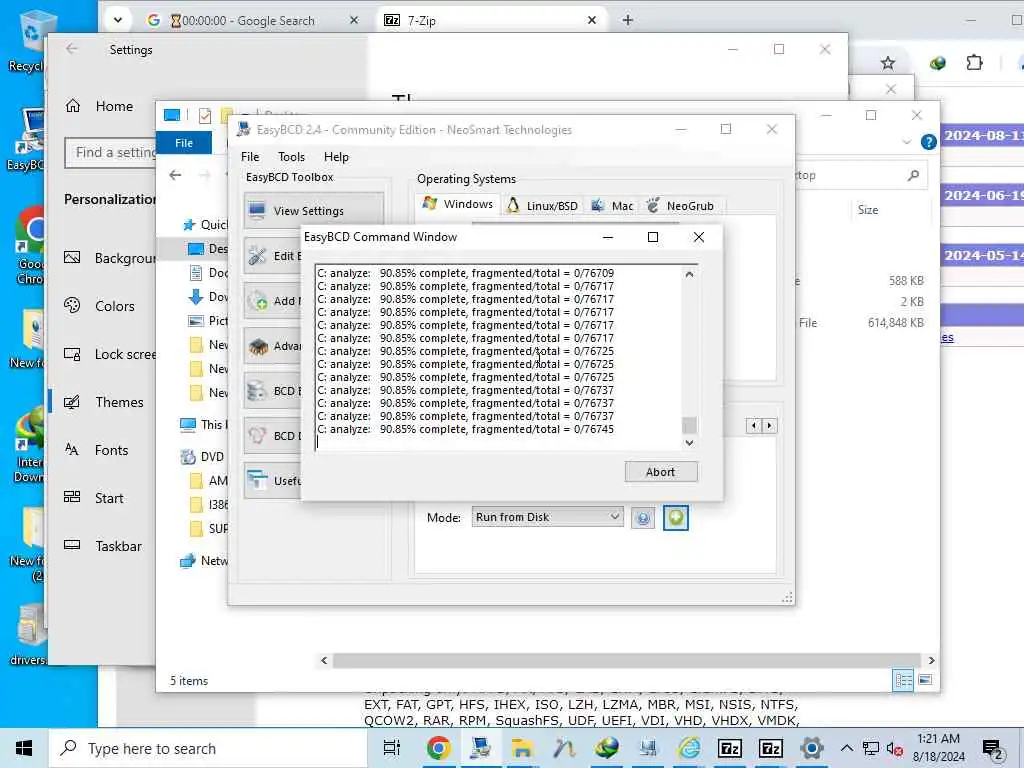The height and width of the screenshot is (768, 1024).
Task: Switch to the Linux/BSD tab
Action: pyautogui.click(x=543, y=206)
